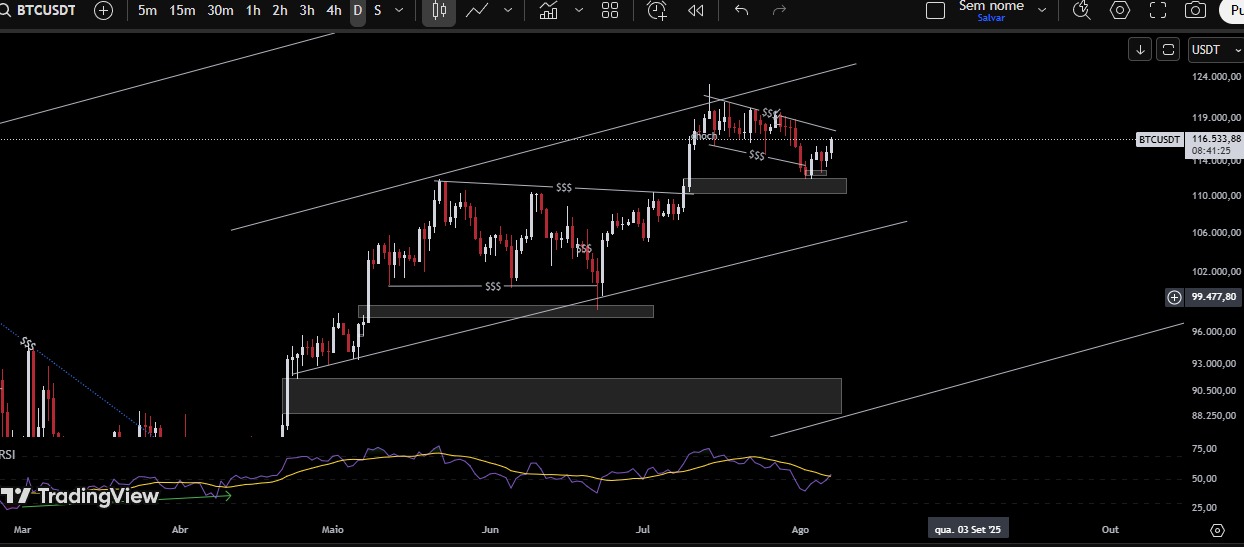The image size is (1244, 547).
Task: Click the RSI 75,00 scale value
Action: 1204,449
